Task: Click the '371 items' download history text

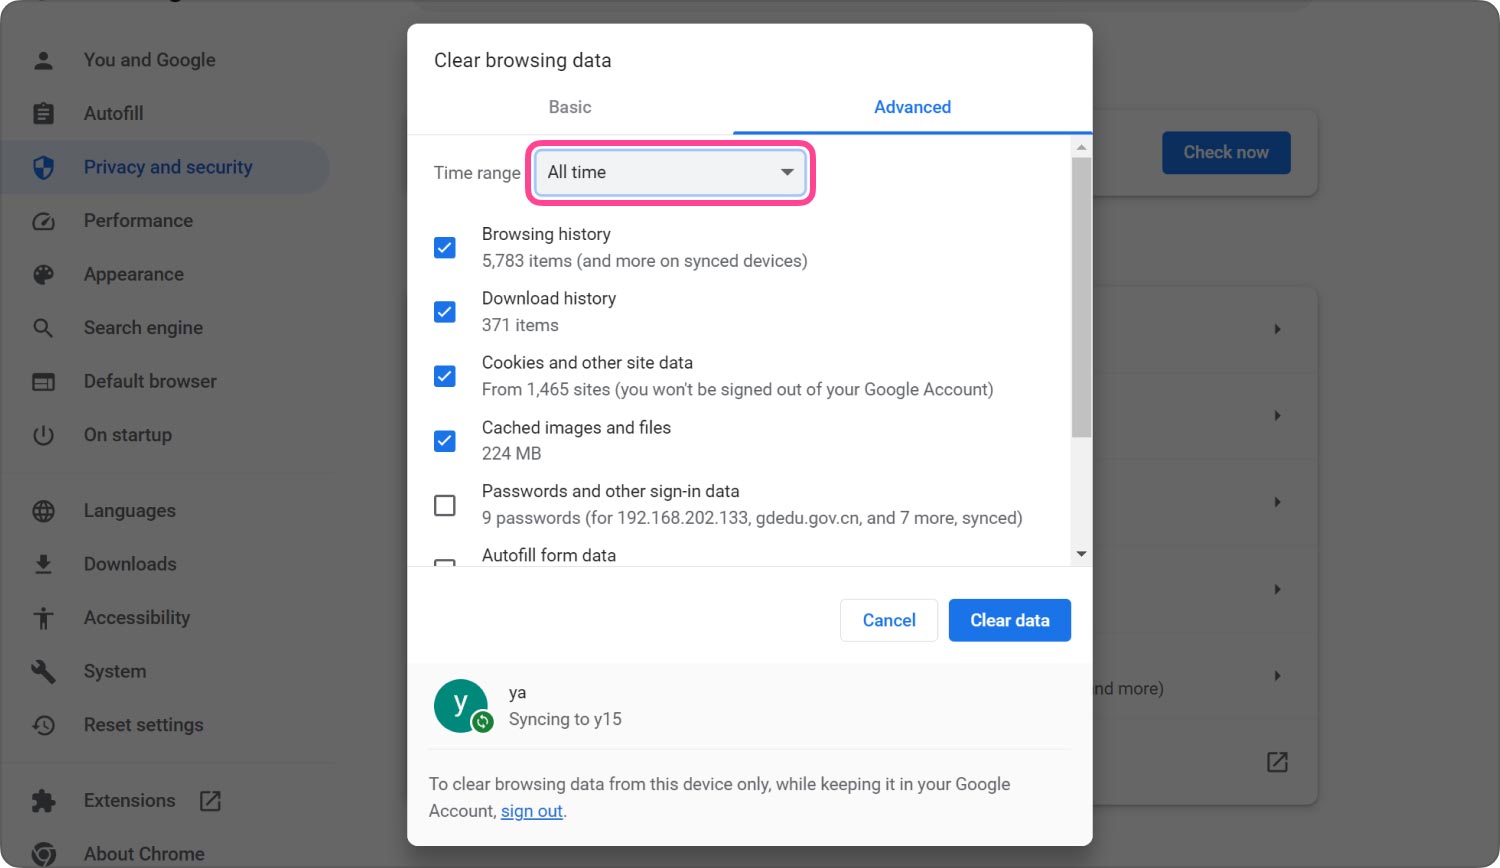Action: coord(520,325)
